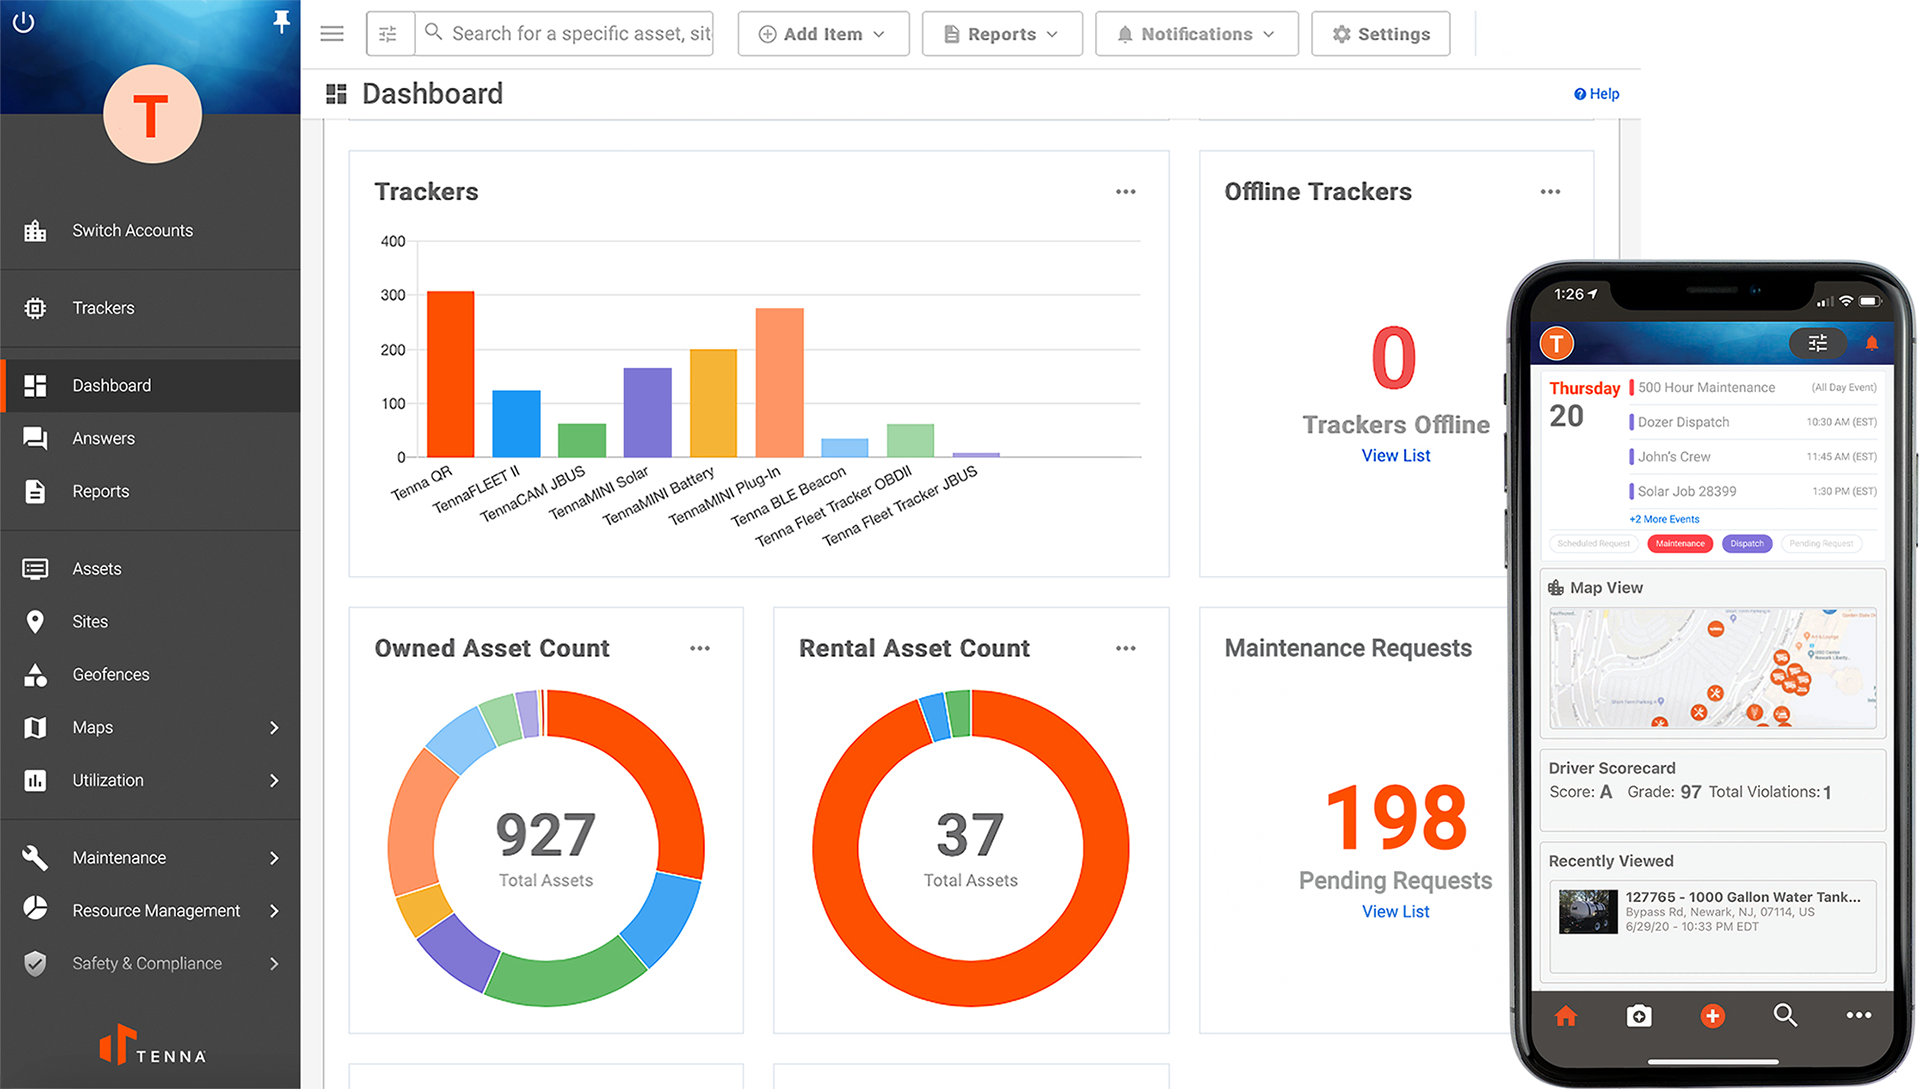The width and height of the screenshot is (1920, 1089).
Task: Tap the T avatar in phone header
Action: pyautogui.click(x=1557, y=344)
